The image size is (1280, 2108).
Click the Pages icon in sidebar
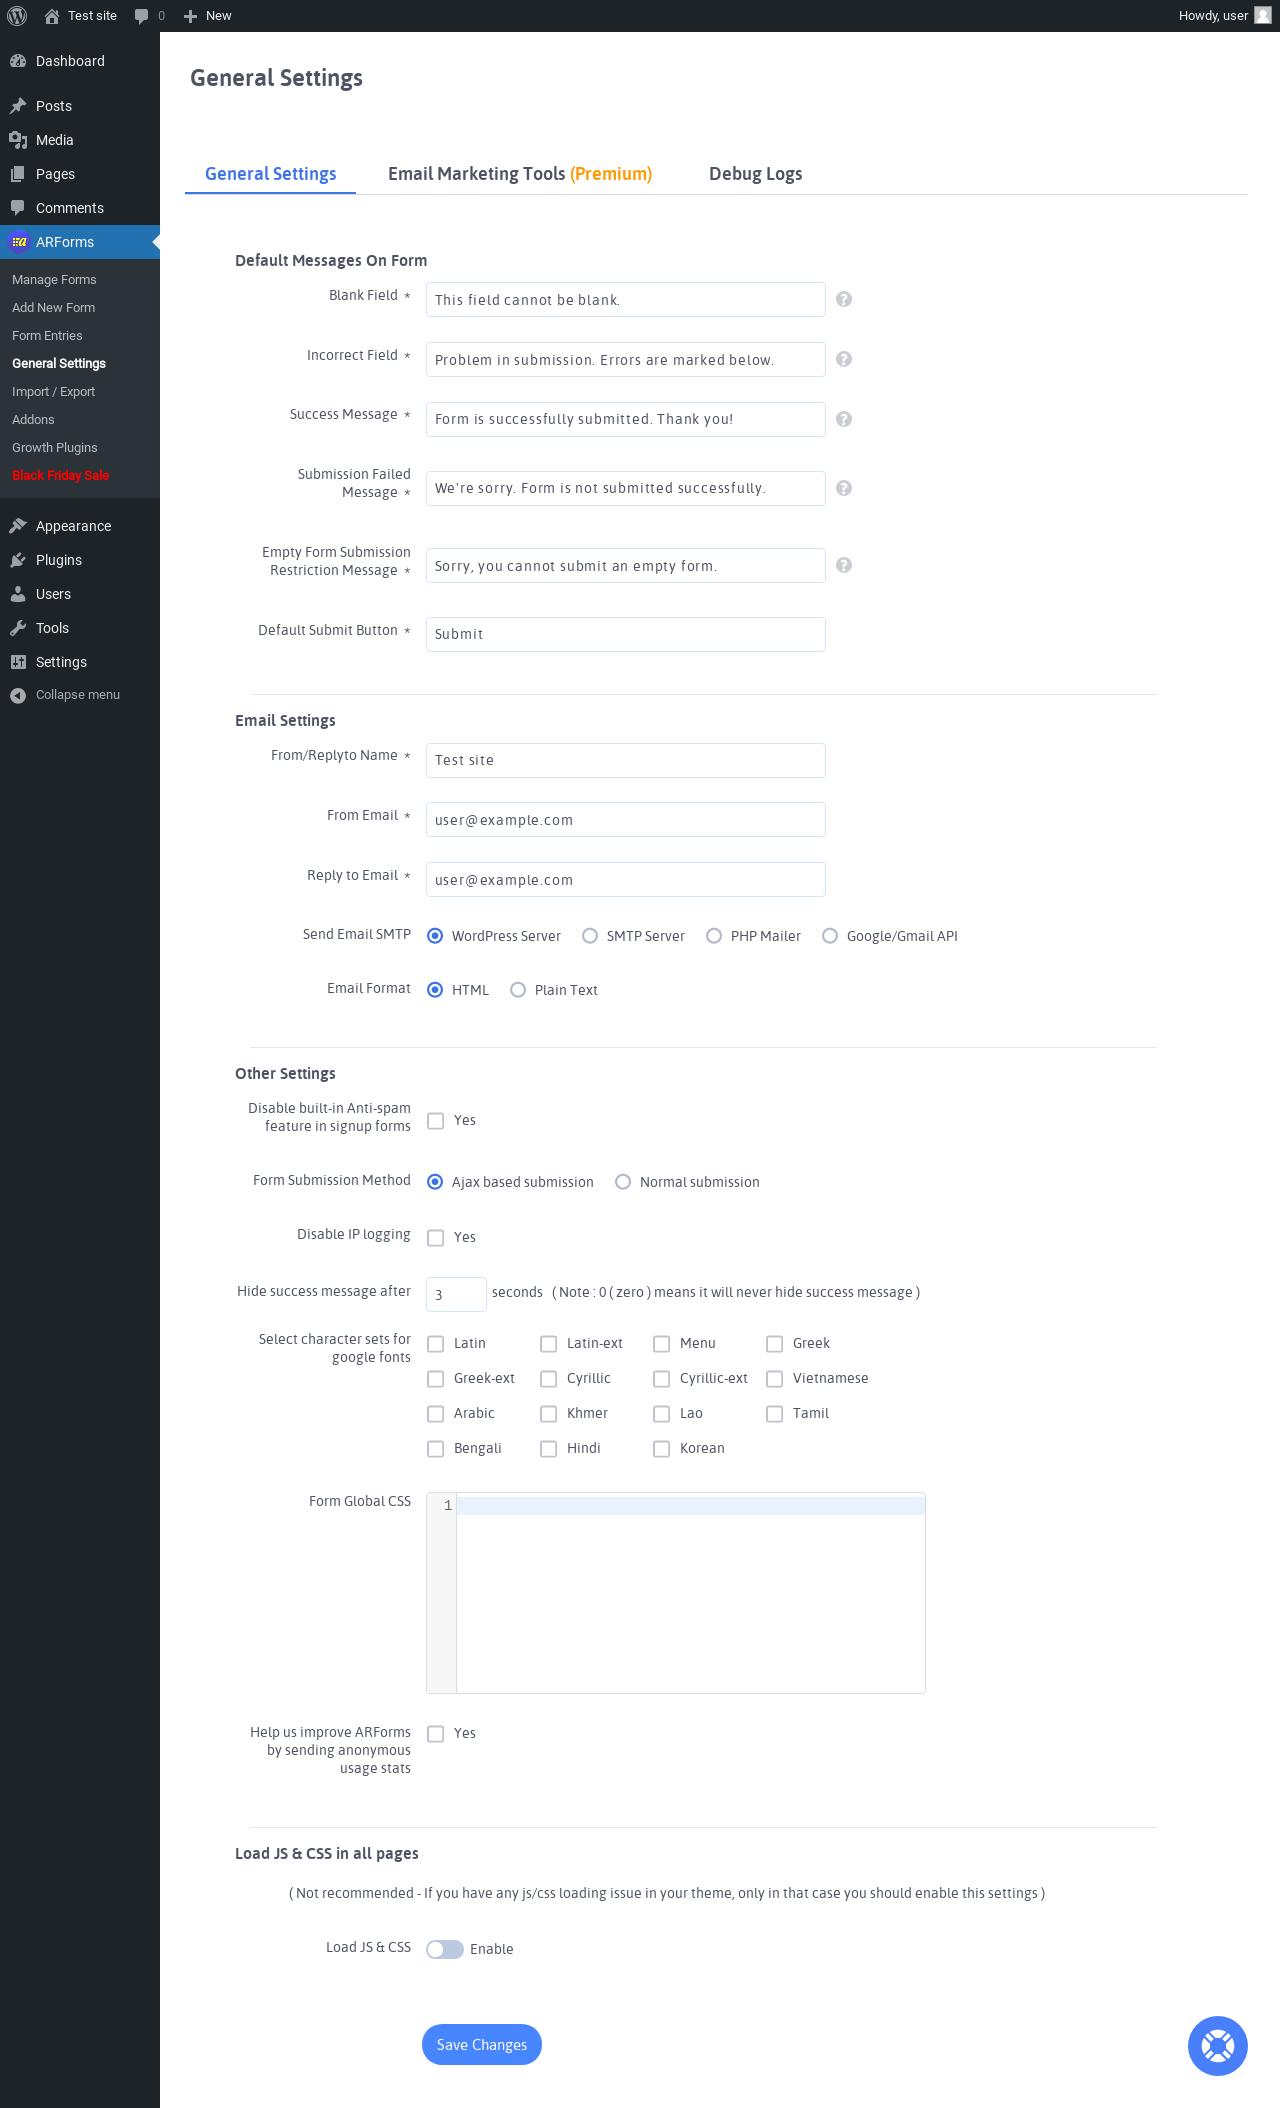point(18,174)
